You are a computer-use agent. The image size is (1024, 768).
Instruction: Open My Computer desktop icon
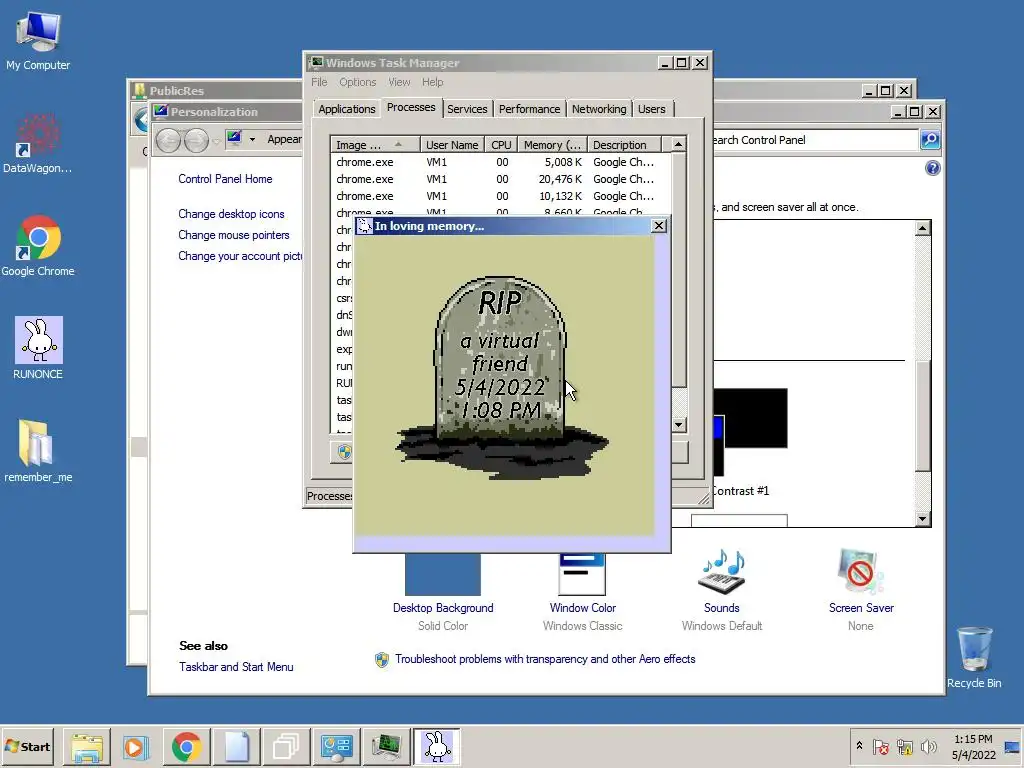click(x=38, y=40)
